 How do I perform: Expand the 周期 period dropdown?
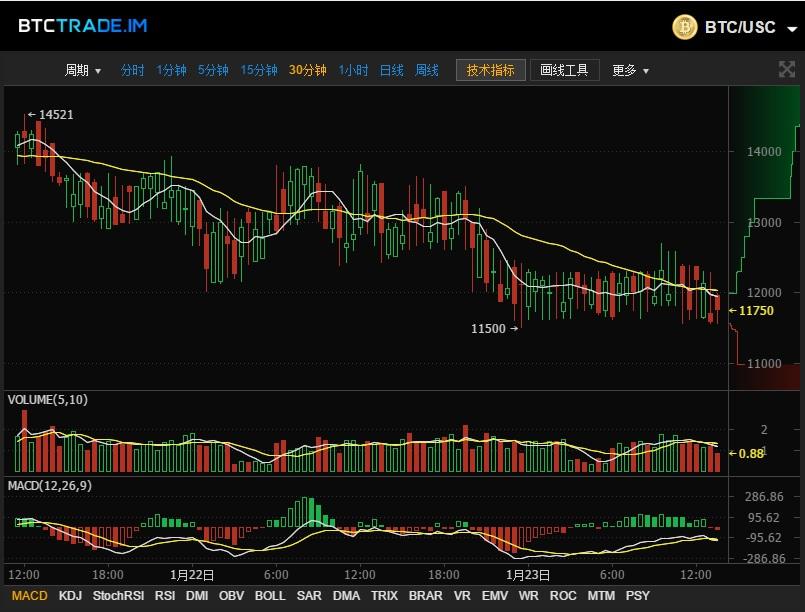82,70
